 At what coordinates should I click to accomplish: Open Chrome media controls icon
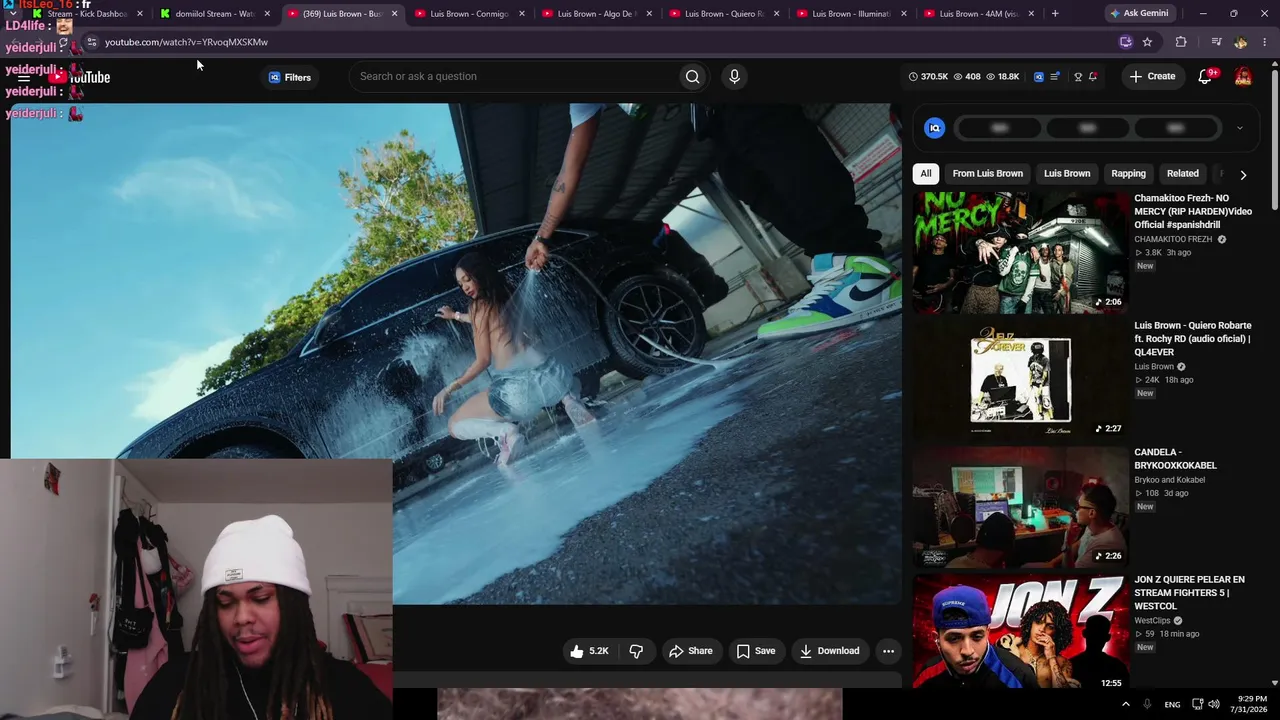[x=1216, y=42]
